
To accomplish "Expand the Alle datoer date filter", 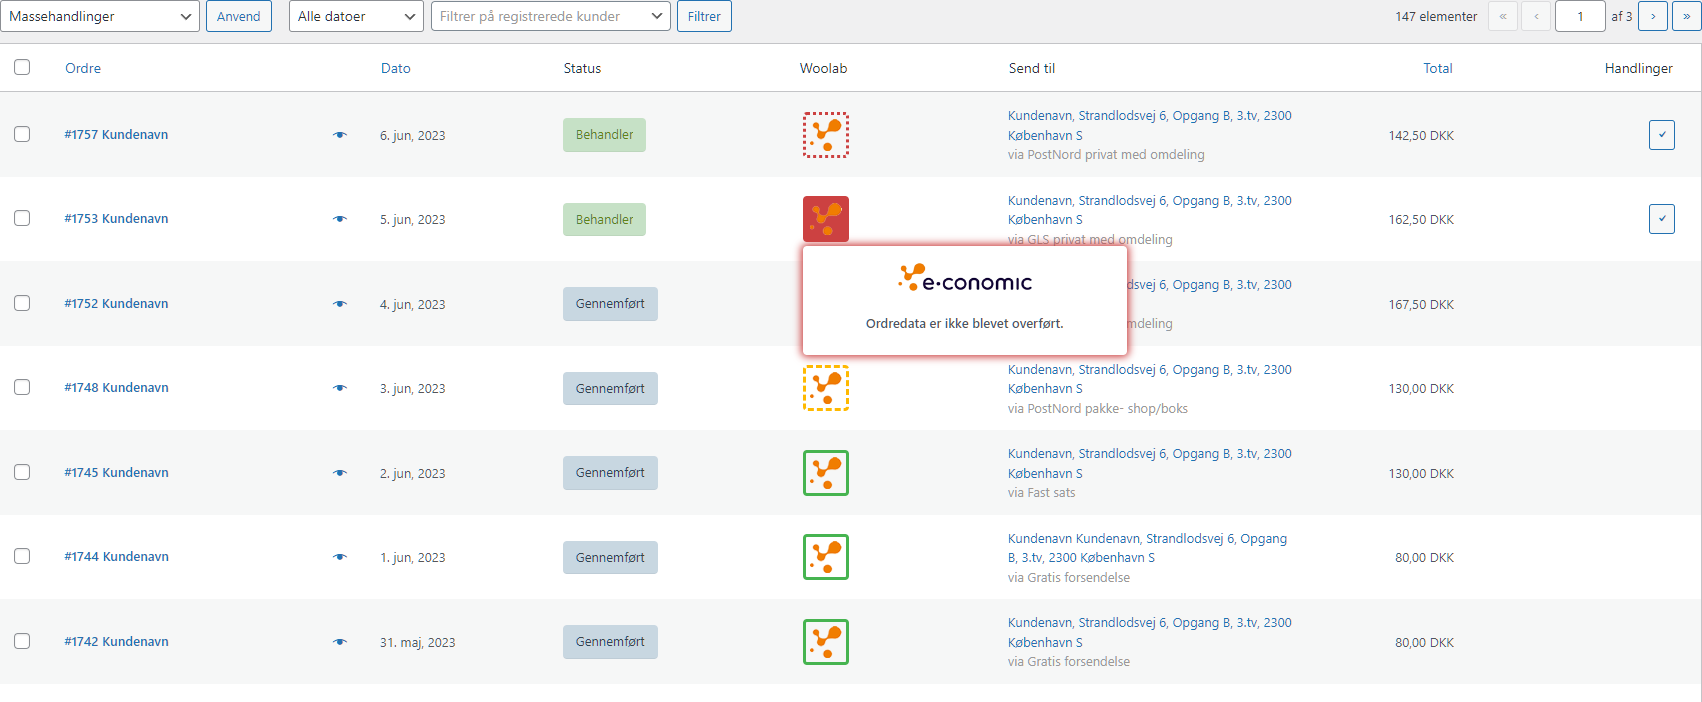I will pyautogui.click(x=356, y=16).
